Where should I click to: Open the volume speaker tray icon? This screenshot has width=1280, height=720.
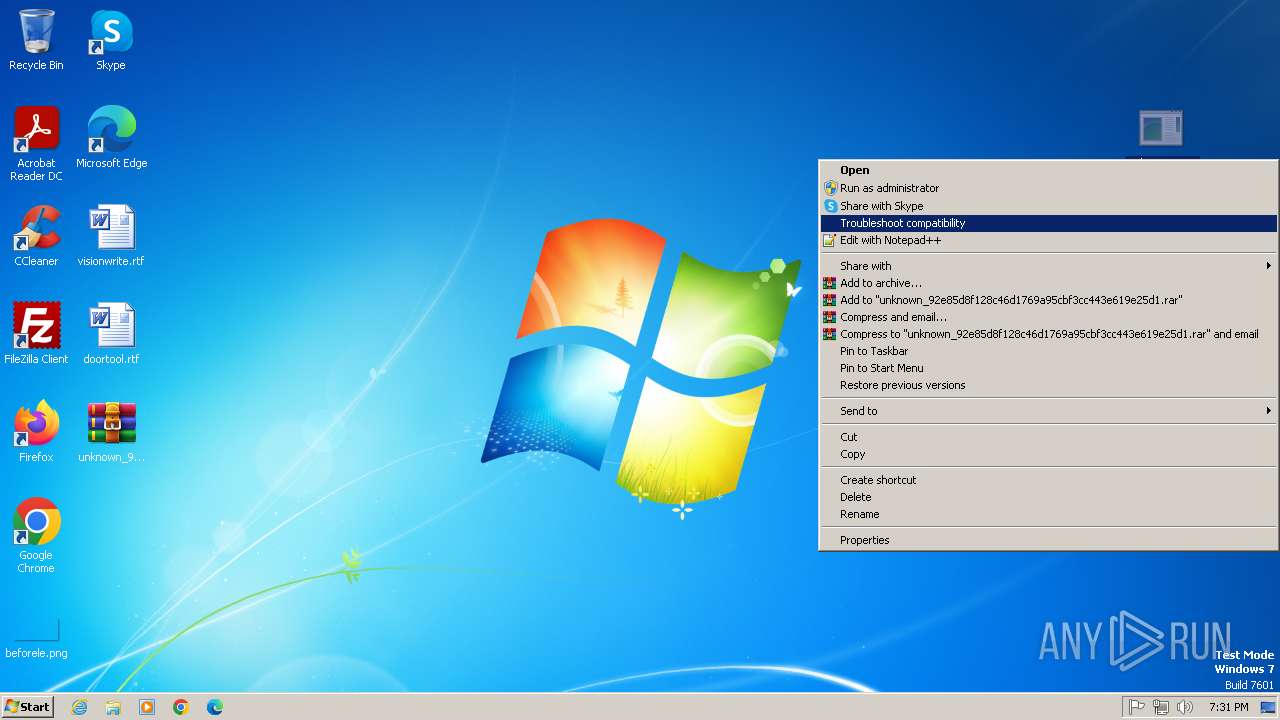point(1185,707)
